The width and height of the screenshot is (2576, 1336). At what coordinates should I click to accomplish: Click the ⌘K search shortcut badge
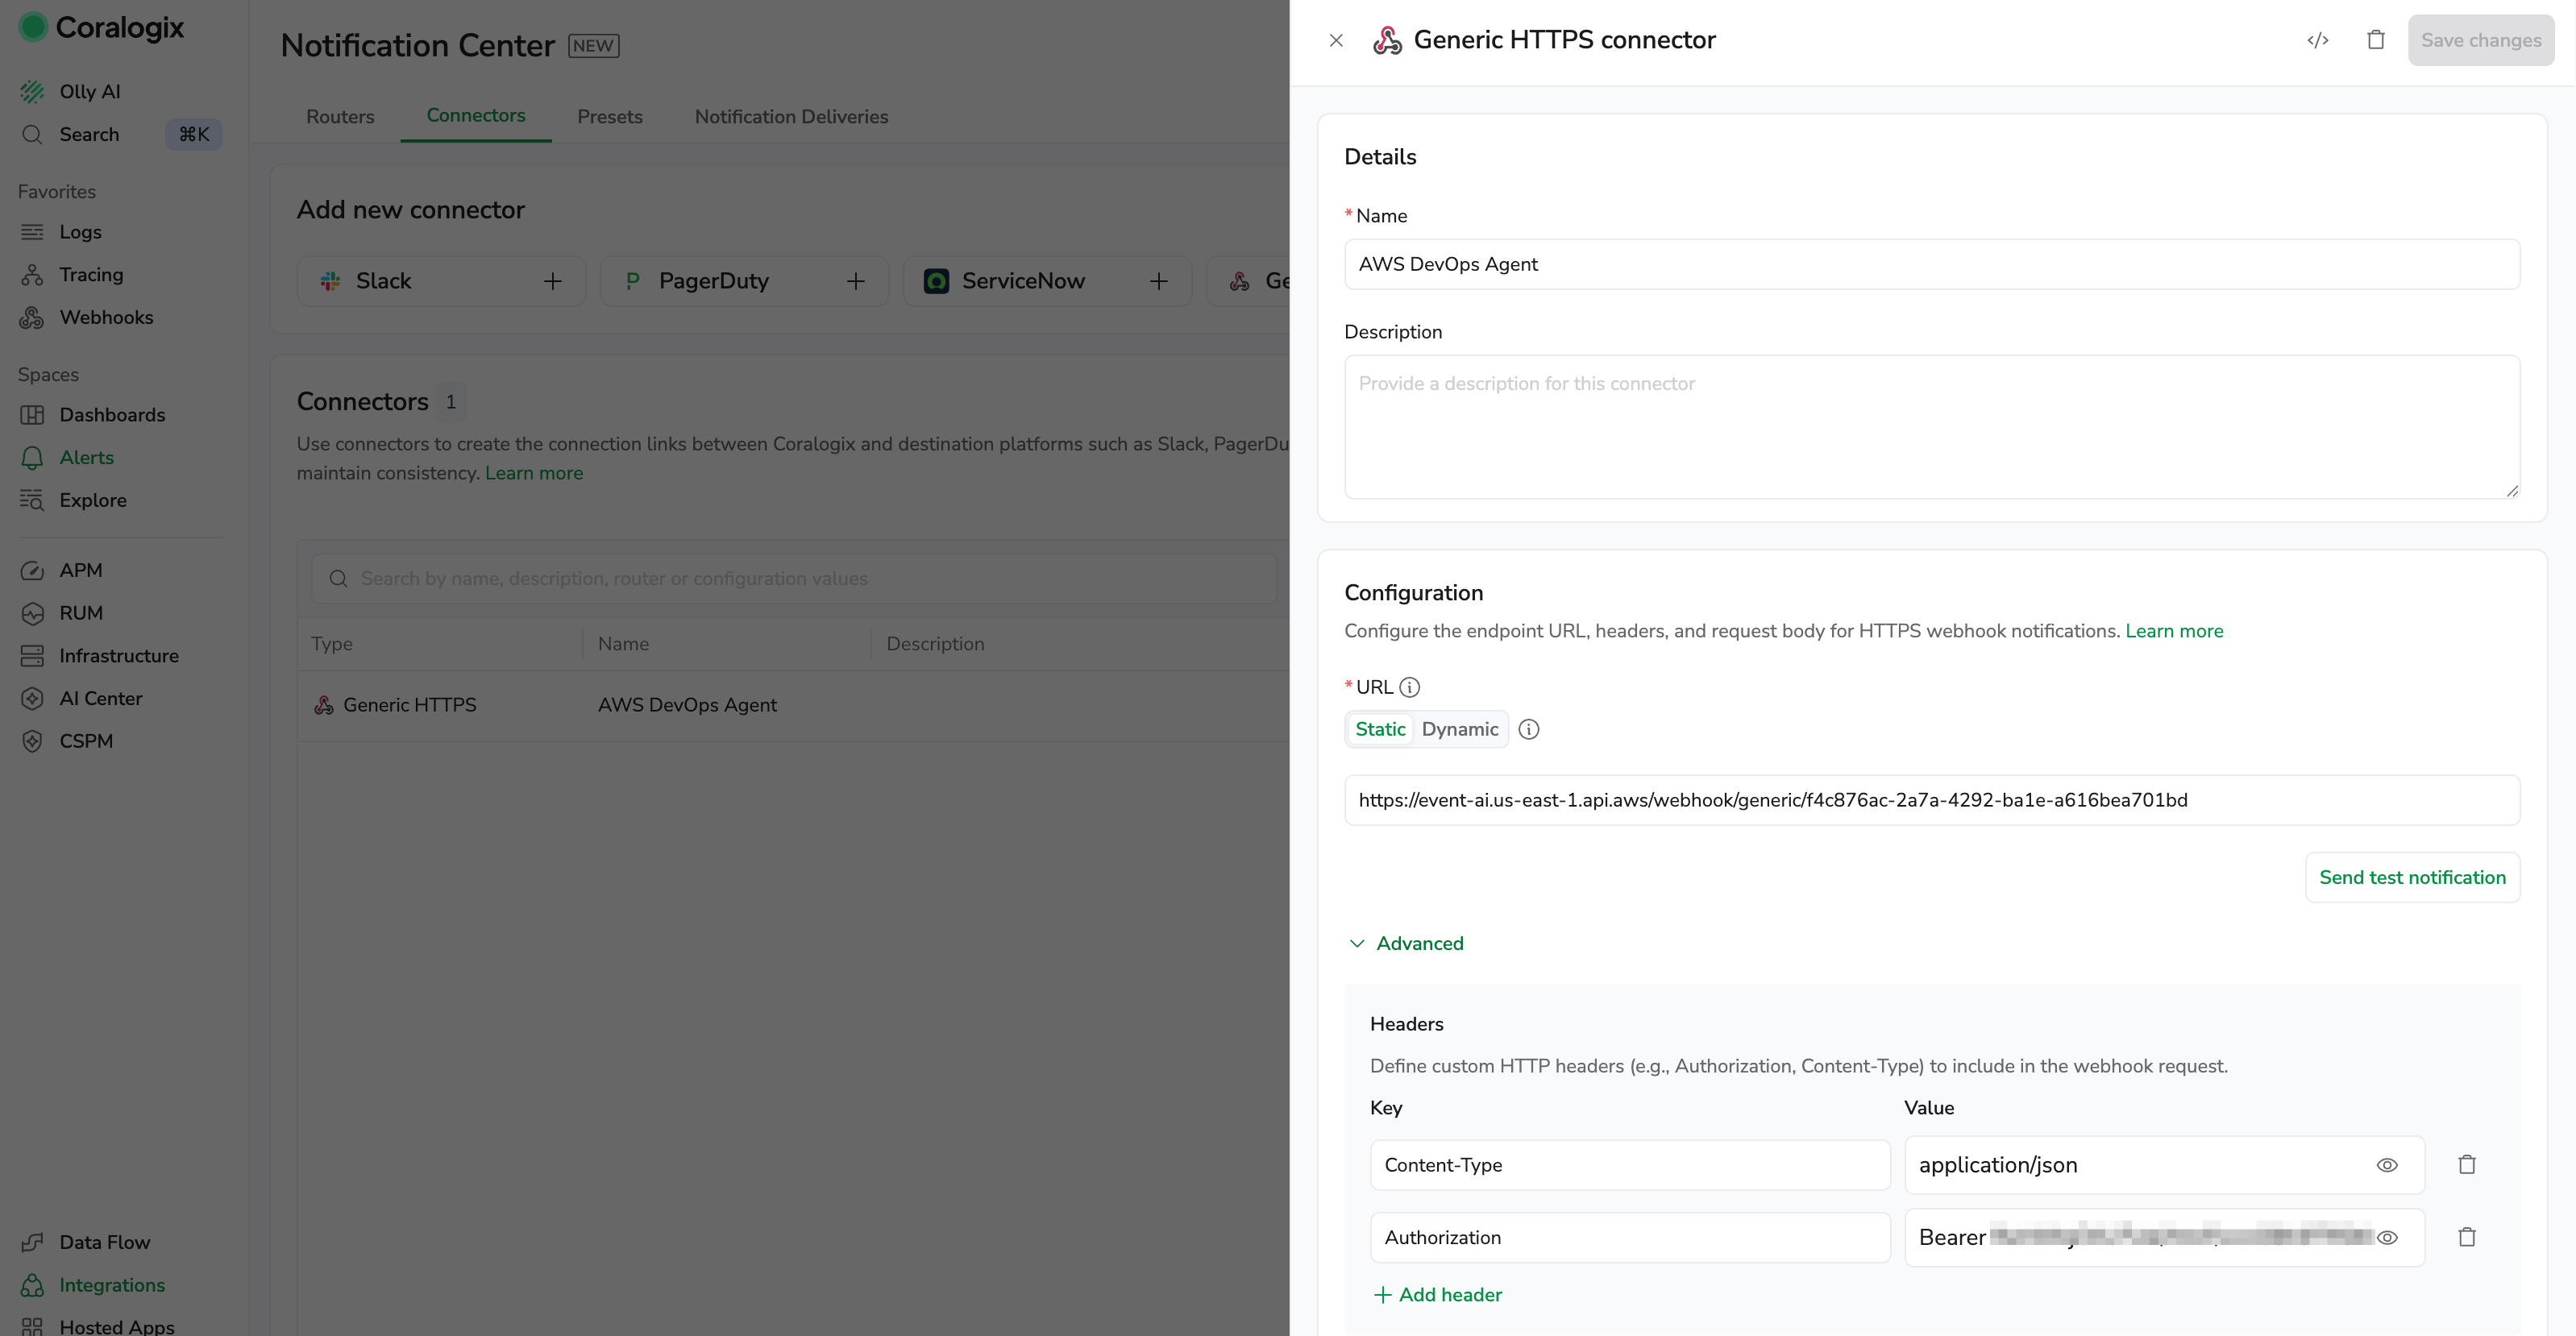pos(194,134)
